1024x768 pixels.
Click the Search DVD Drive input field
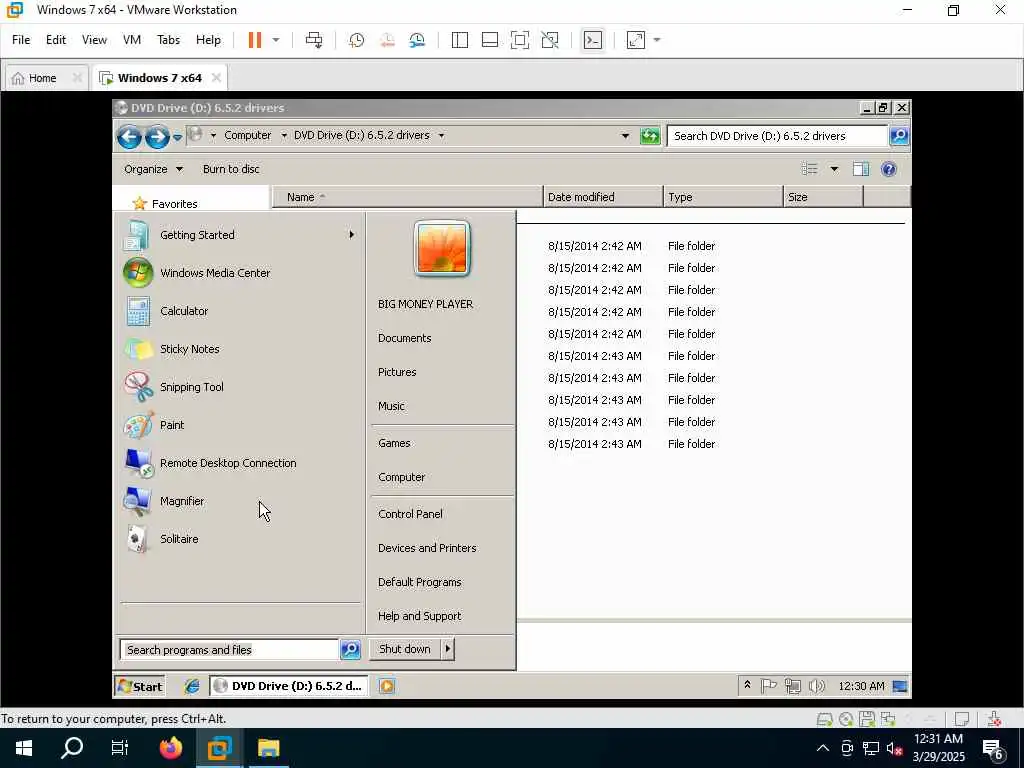777,136
